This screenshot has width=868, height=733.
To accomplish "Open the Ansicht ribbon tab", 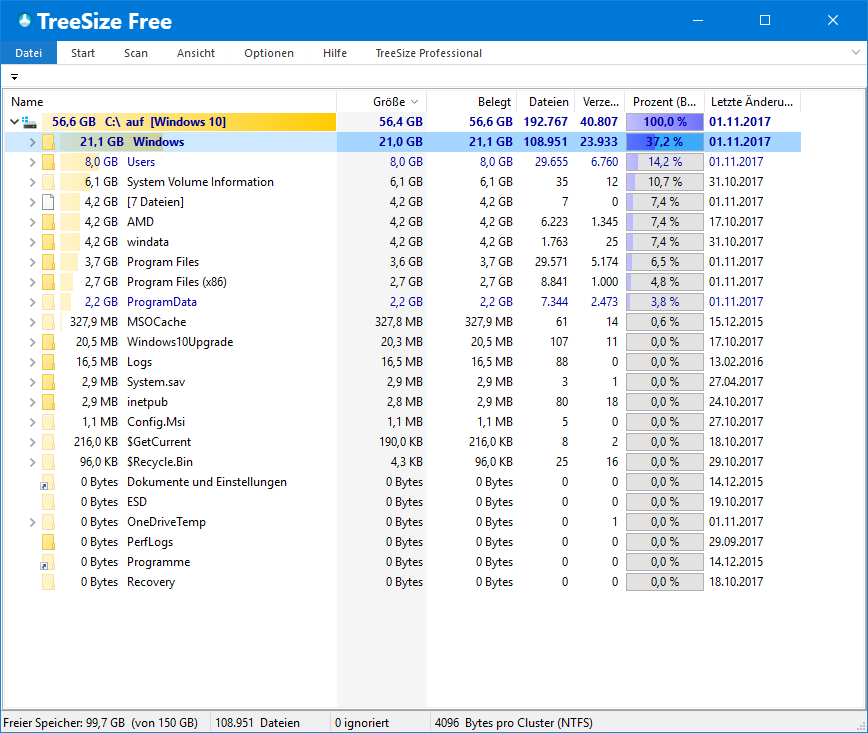I will tap(196, 53).
